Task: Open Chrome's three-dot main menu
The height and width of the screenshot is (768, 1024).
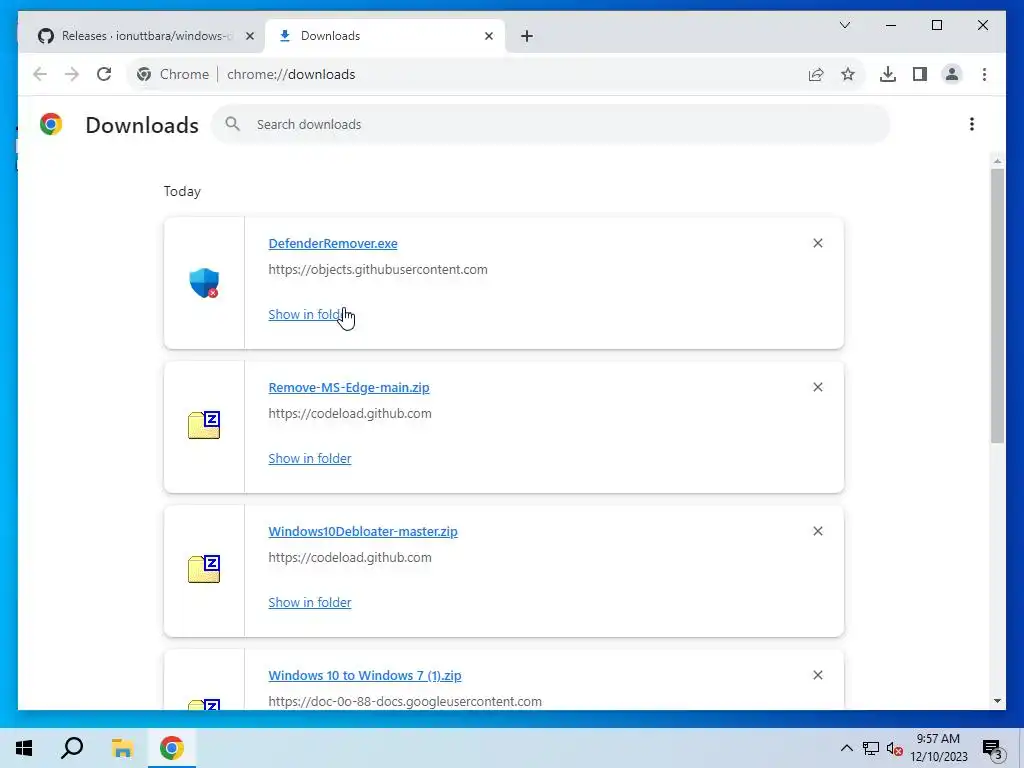Action: [984, 74]
